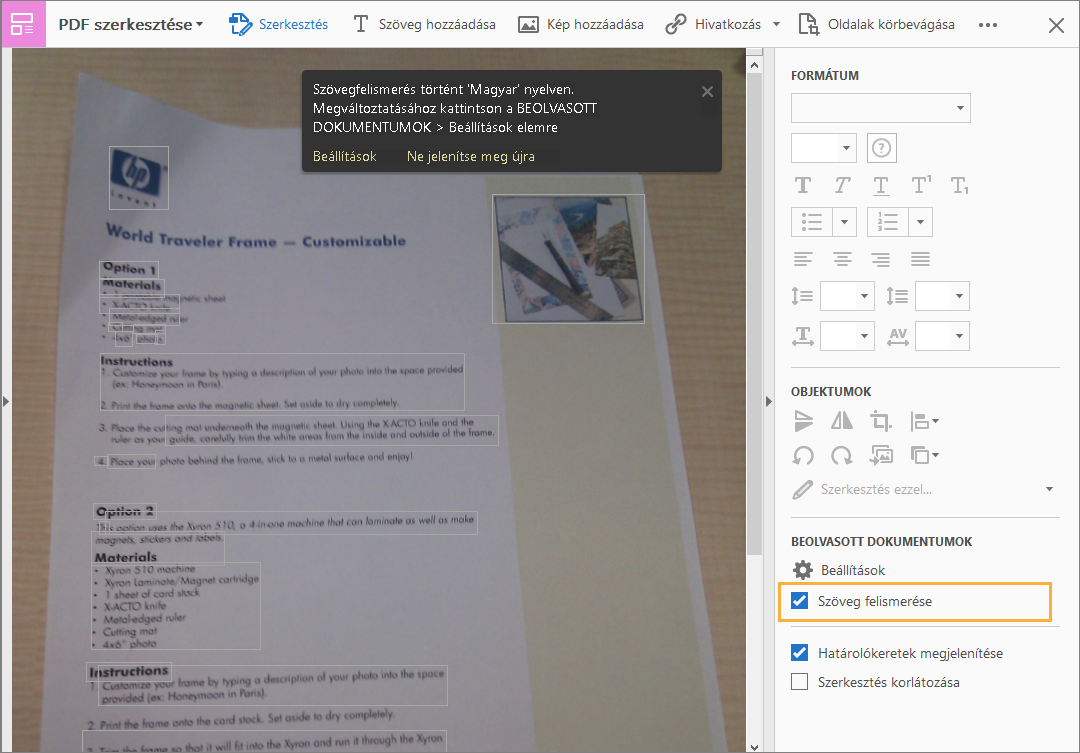Select the frame photo image in document
1080x753 pixels.
click(568, 259)
